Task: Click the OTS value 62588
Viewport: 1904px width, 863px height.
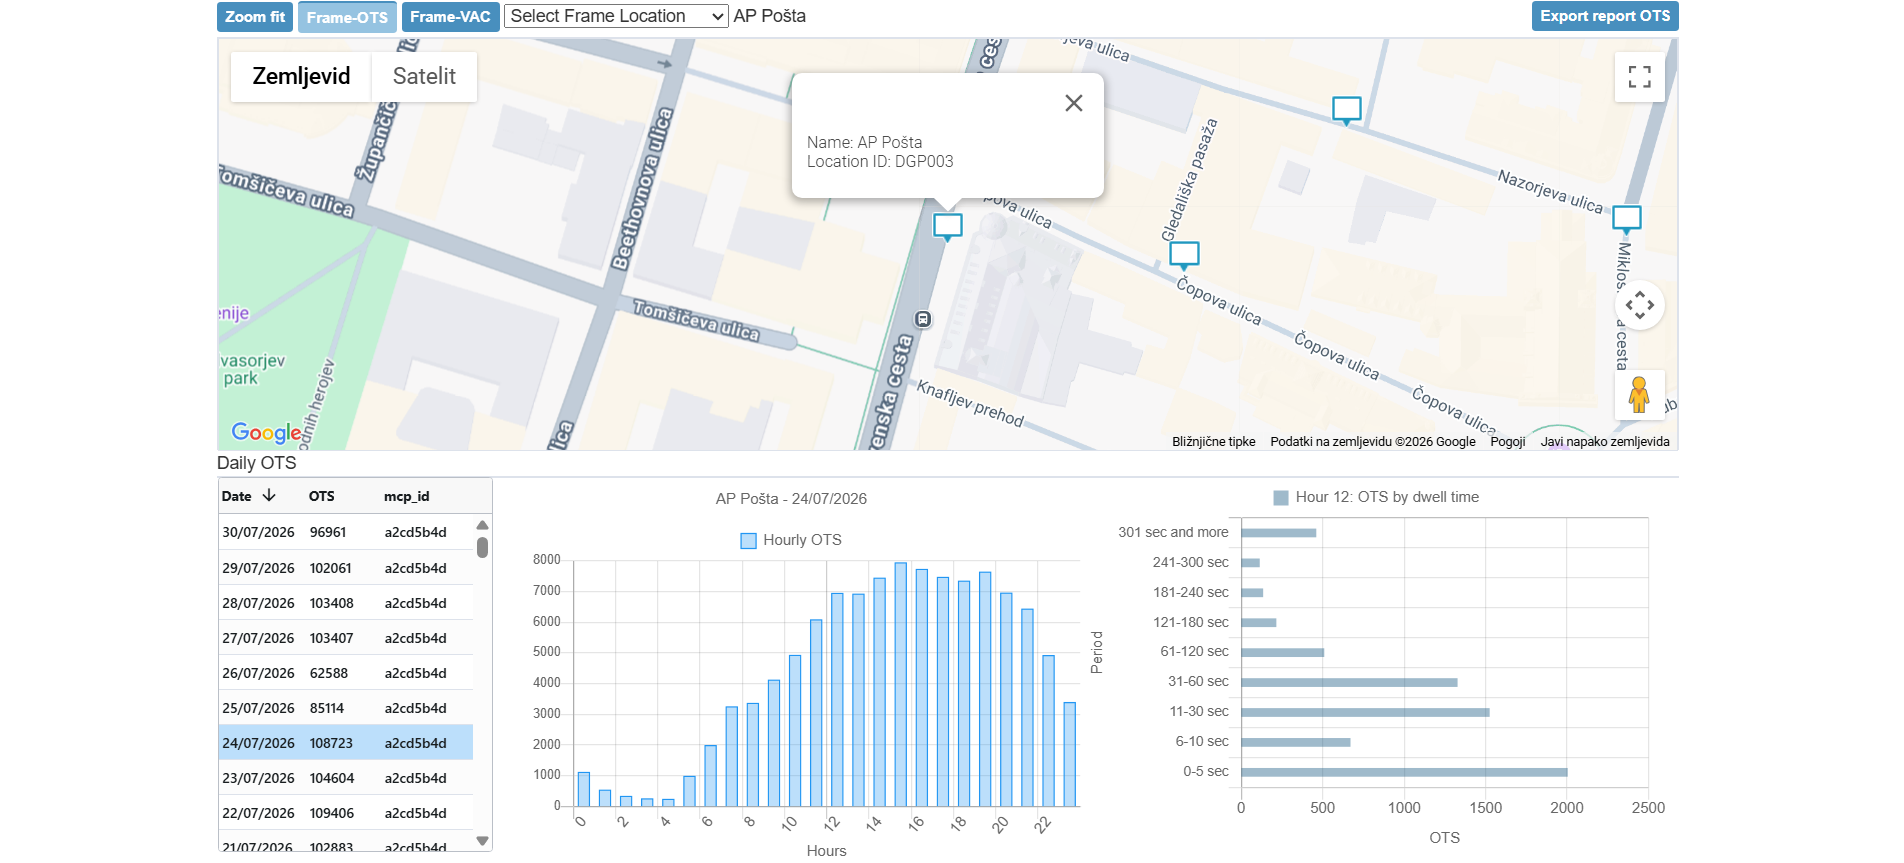Action: pos(329,673)
